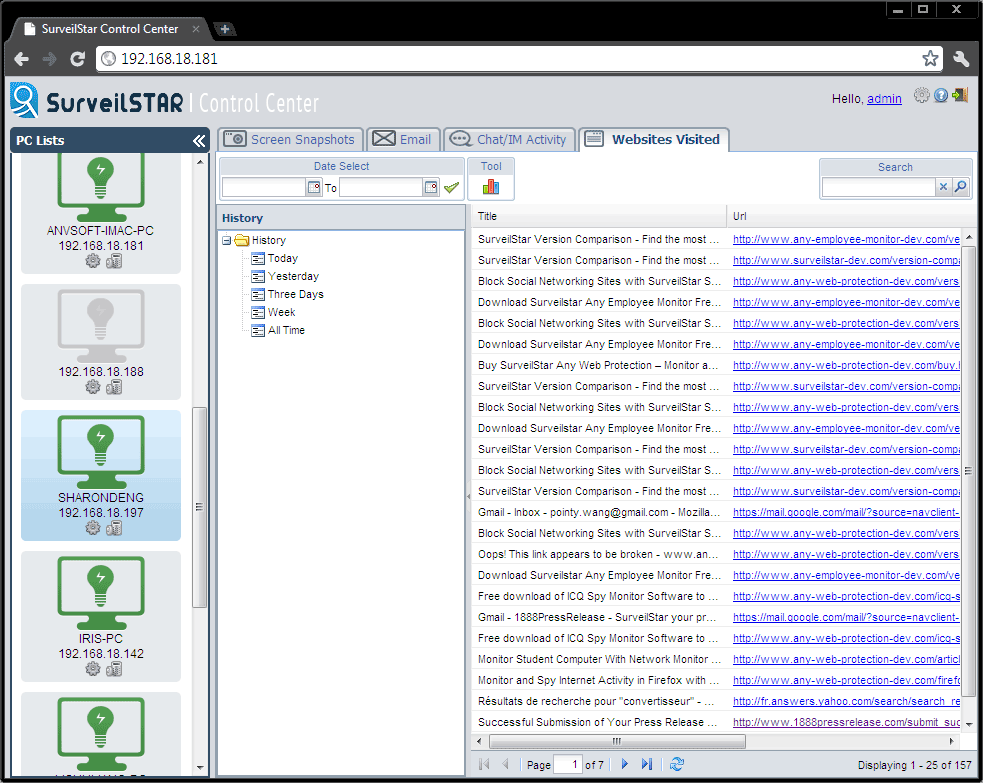Select 'Oops! This link appears to be broken' row
Viewport: 983px width, 783px height.
(716, 555)
